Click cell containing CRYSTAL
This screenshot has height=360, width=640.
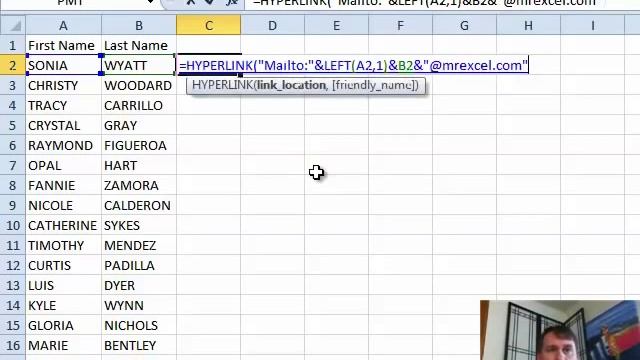(63, 125)
